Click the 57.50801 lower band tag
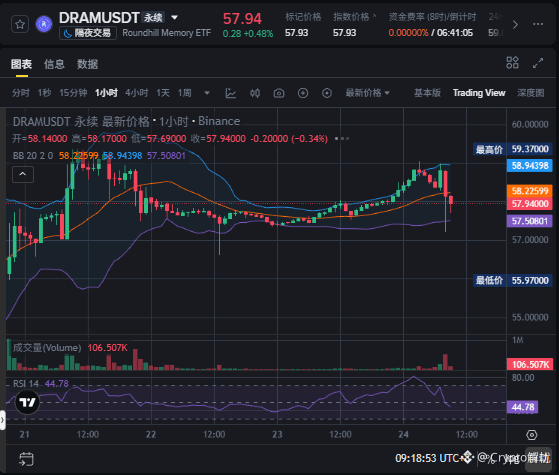This screenshot has height=475, width=559. (x=530, y=221)
